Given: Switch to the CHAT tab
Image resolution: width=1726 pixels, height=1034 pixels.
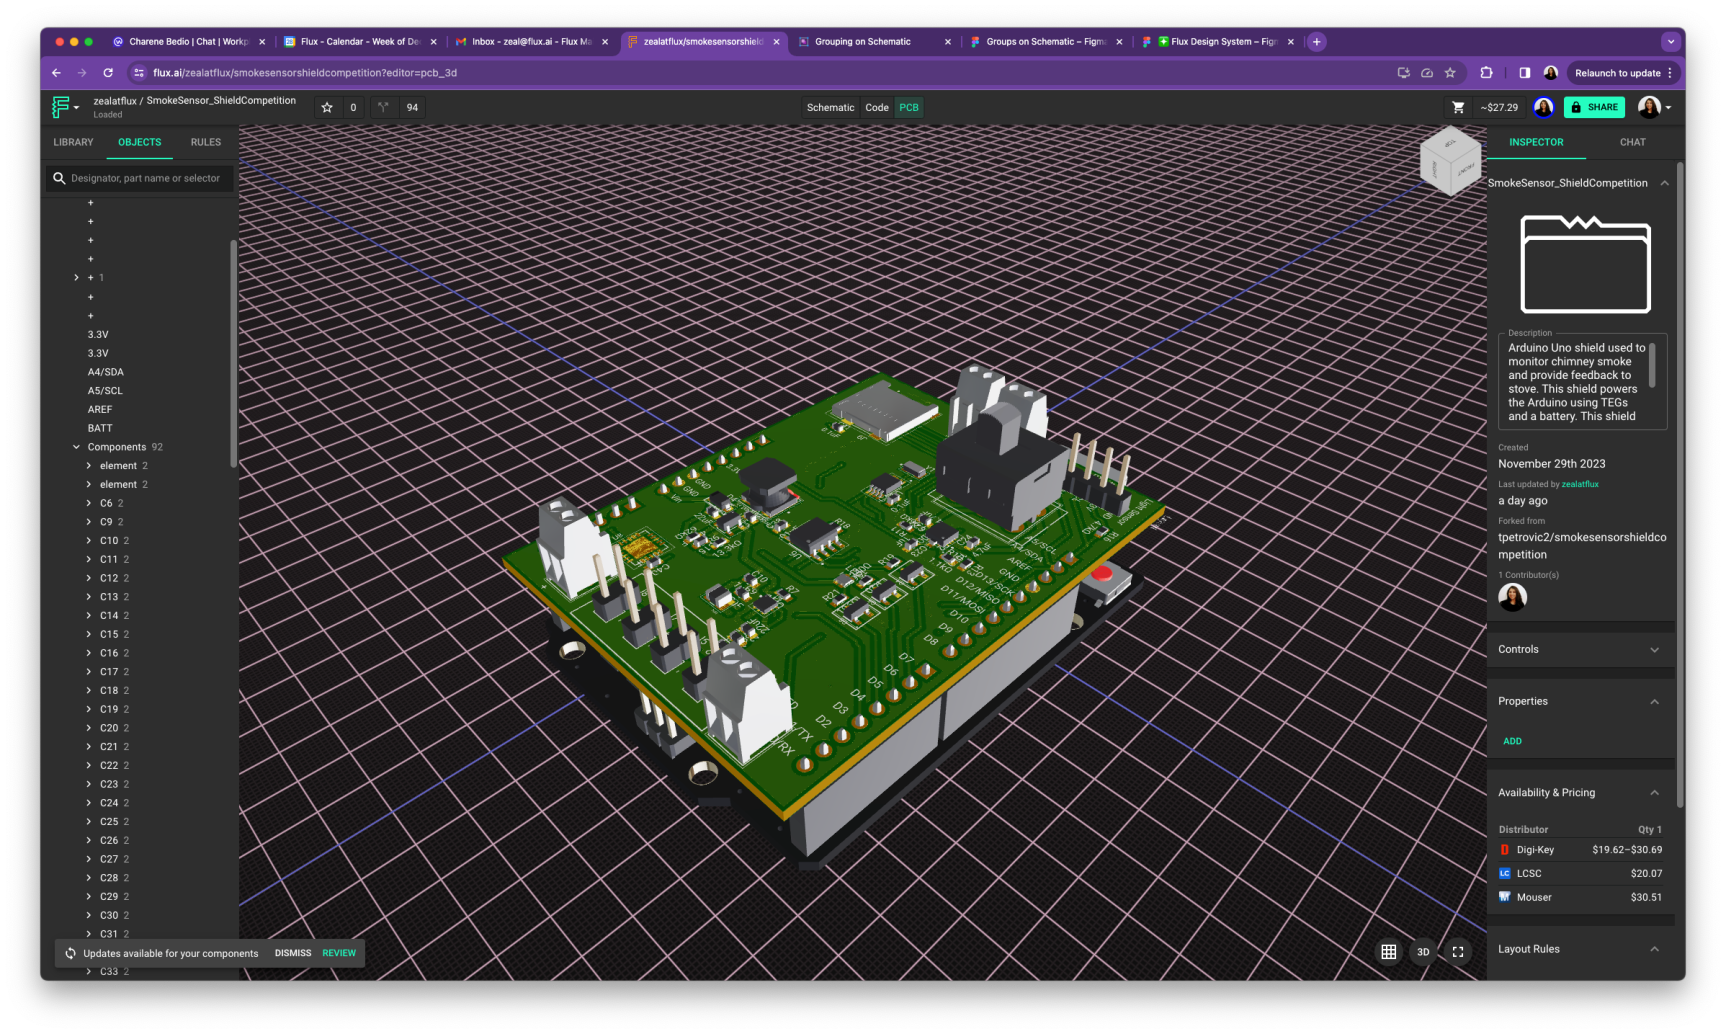Looking at the screenshot, I should coord(1632,142).
